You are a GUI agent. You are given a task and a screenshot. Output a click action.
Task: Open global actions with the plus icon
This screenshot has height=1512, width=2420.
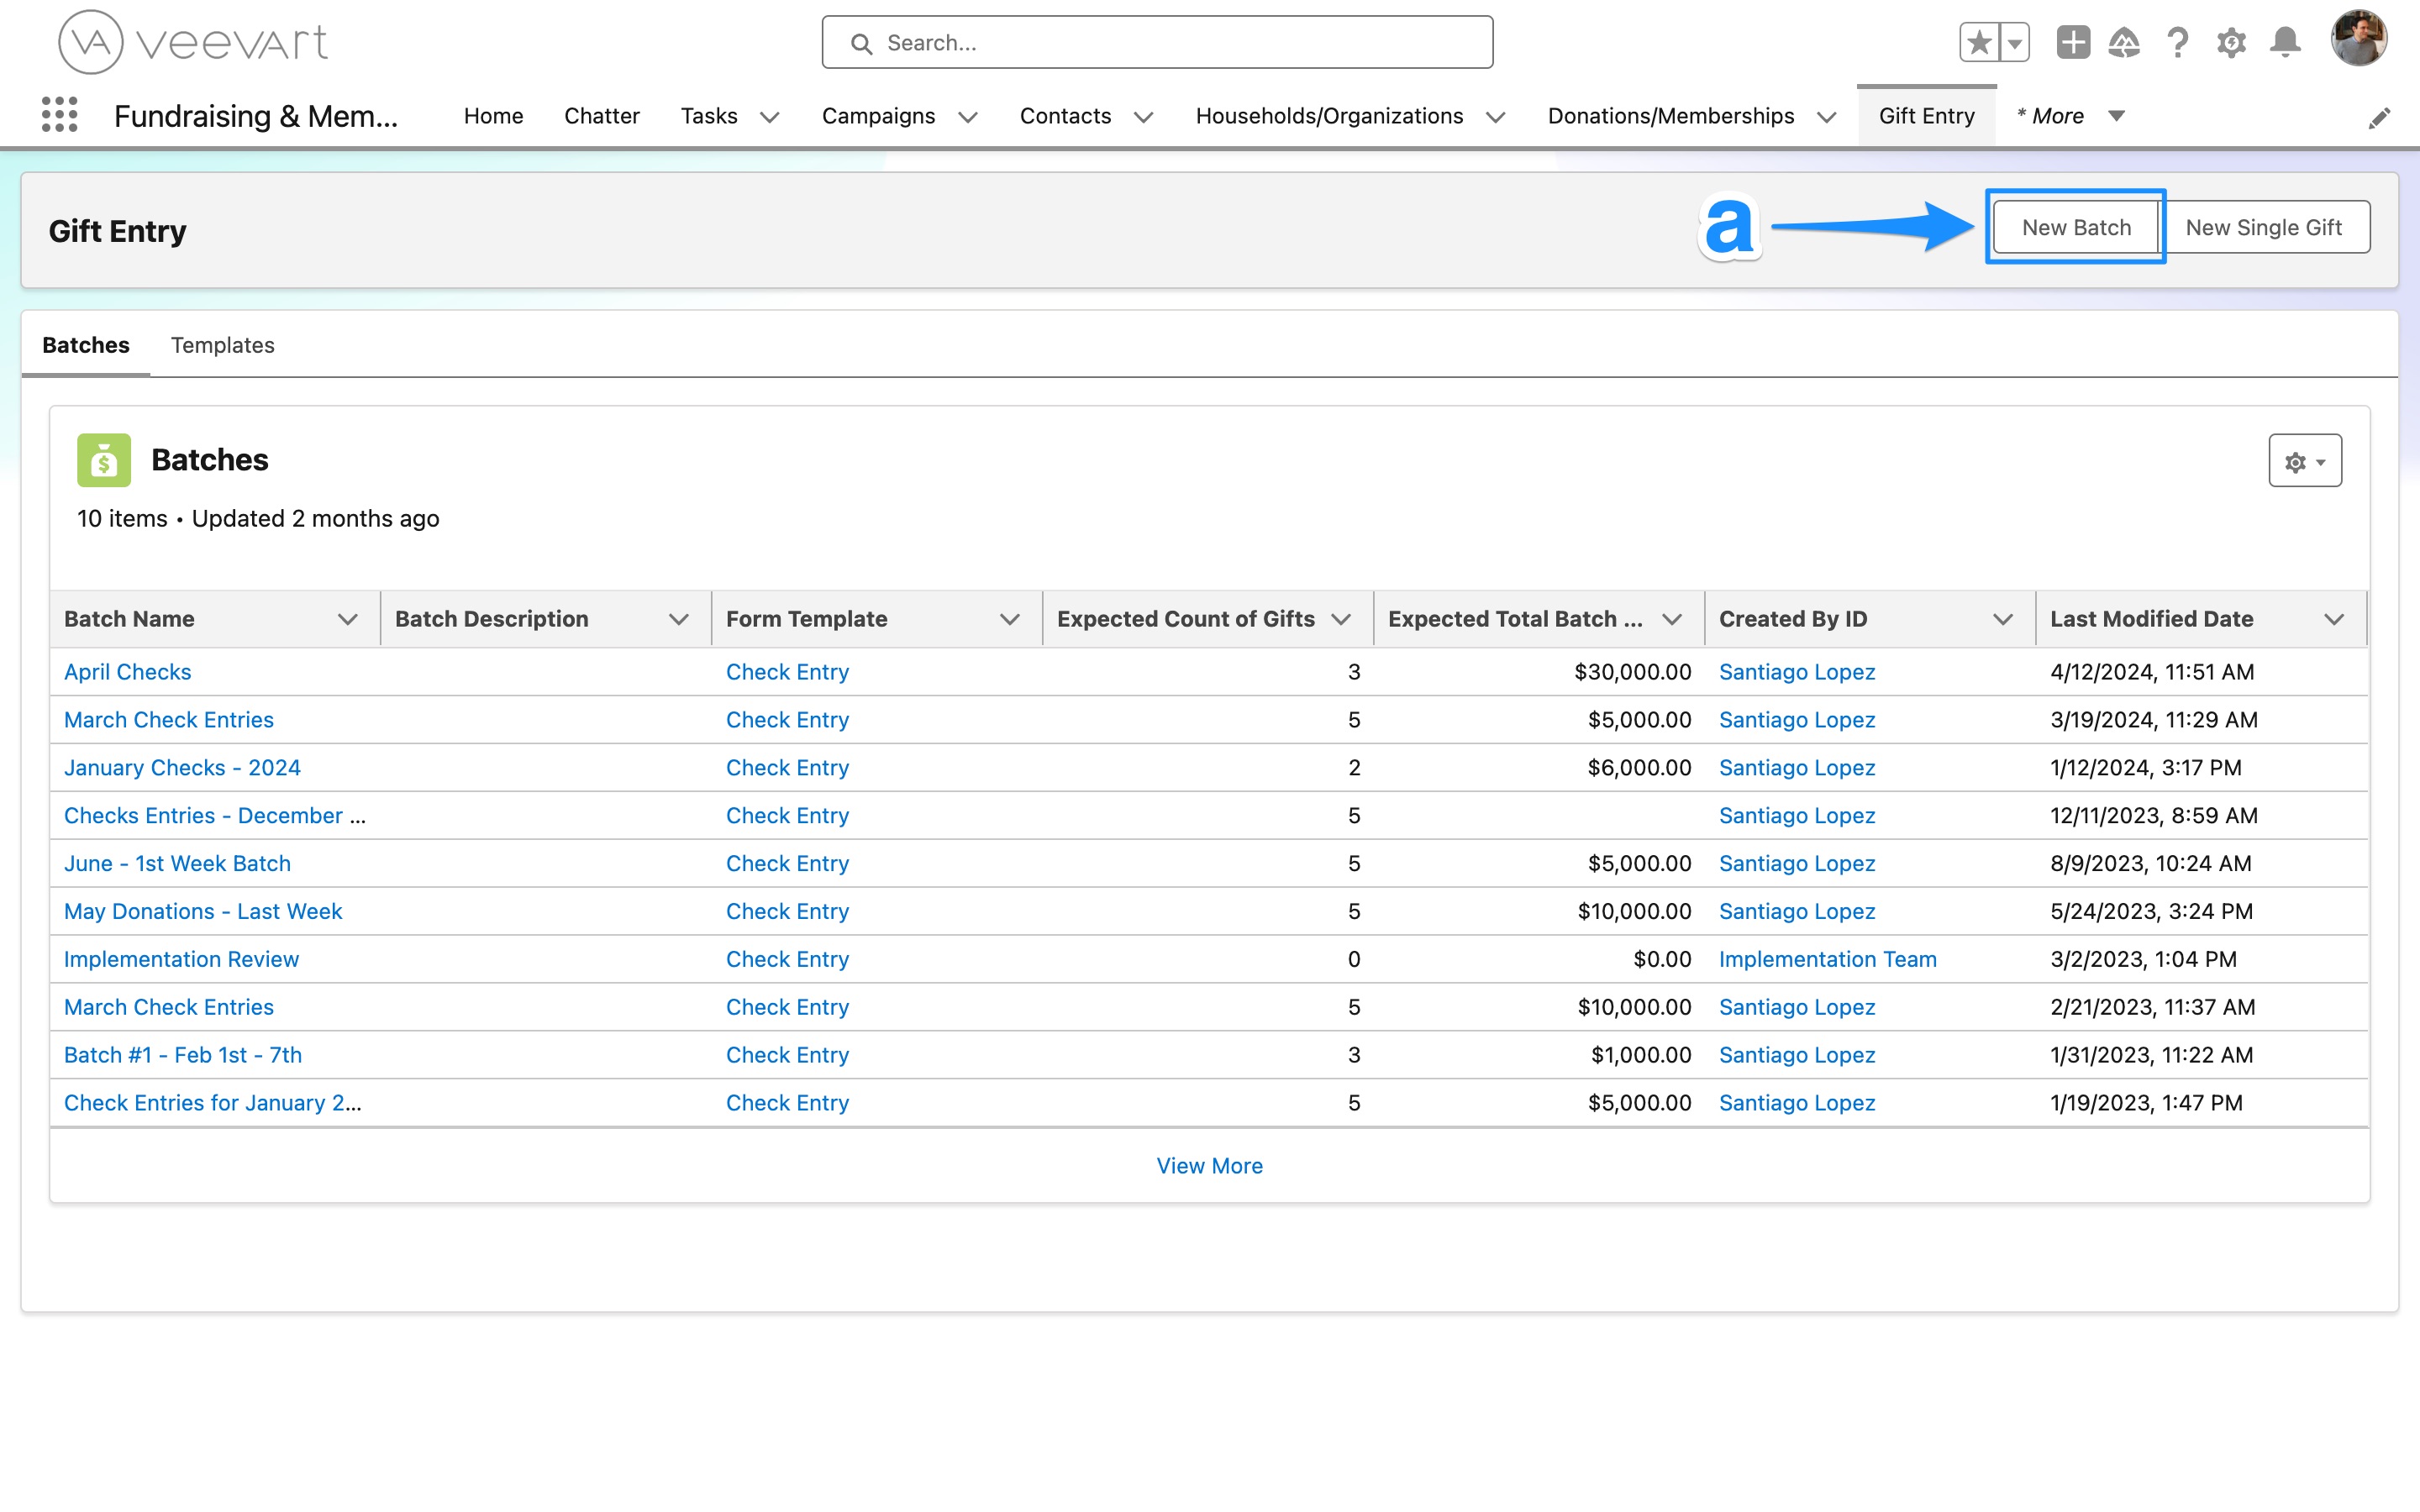(x=2073, y=42)
